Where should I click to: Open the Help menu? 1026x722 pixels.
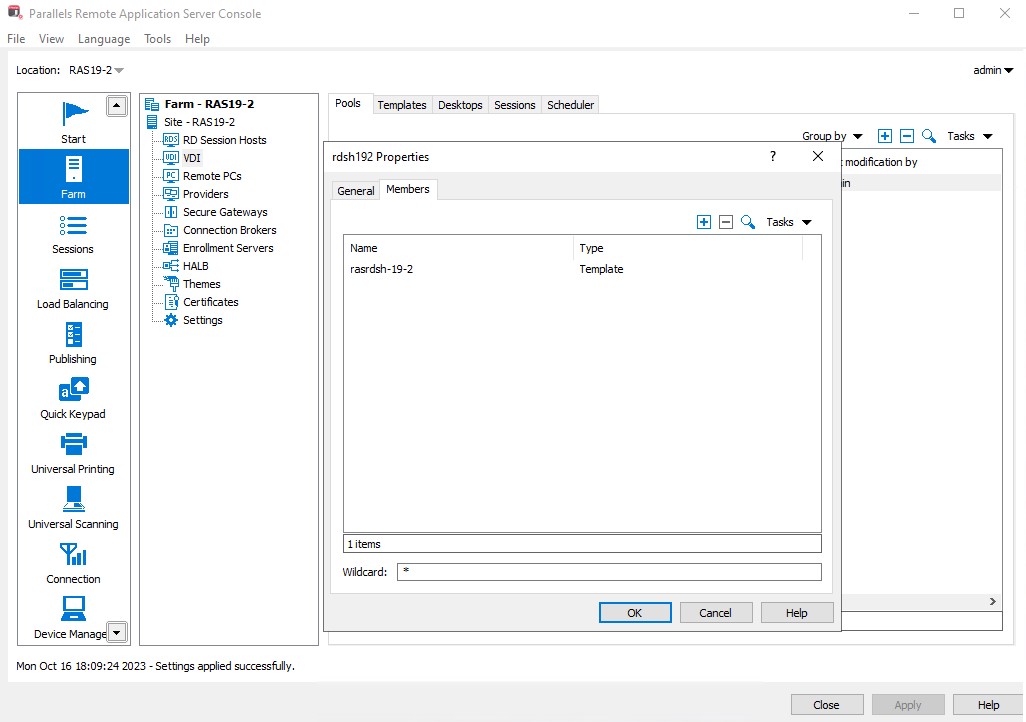(197, 39)
